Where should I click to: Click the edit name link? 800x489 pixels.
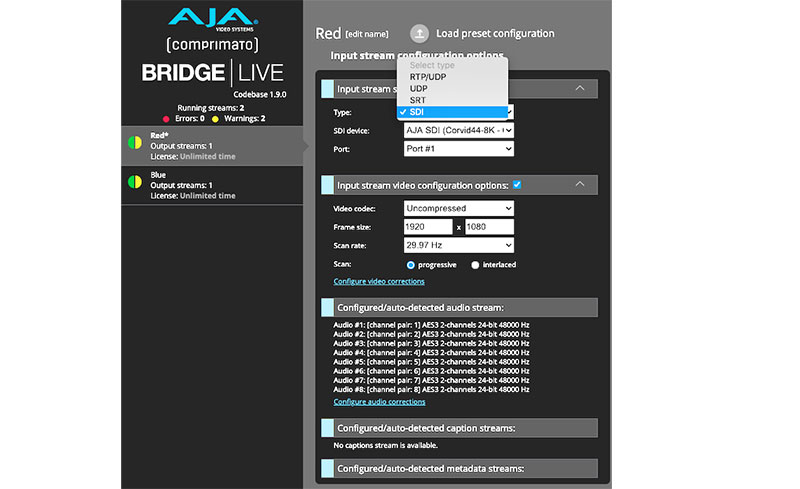click(367, 34)
